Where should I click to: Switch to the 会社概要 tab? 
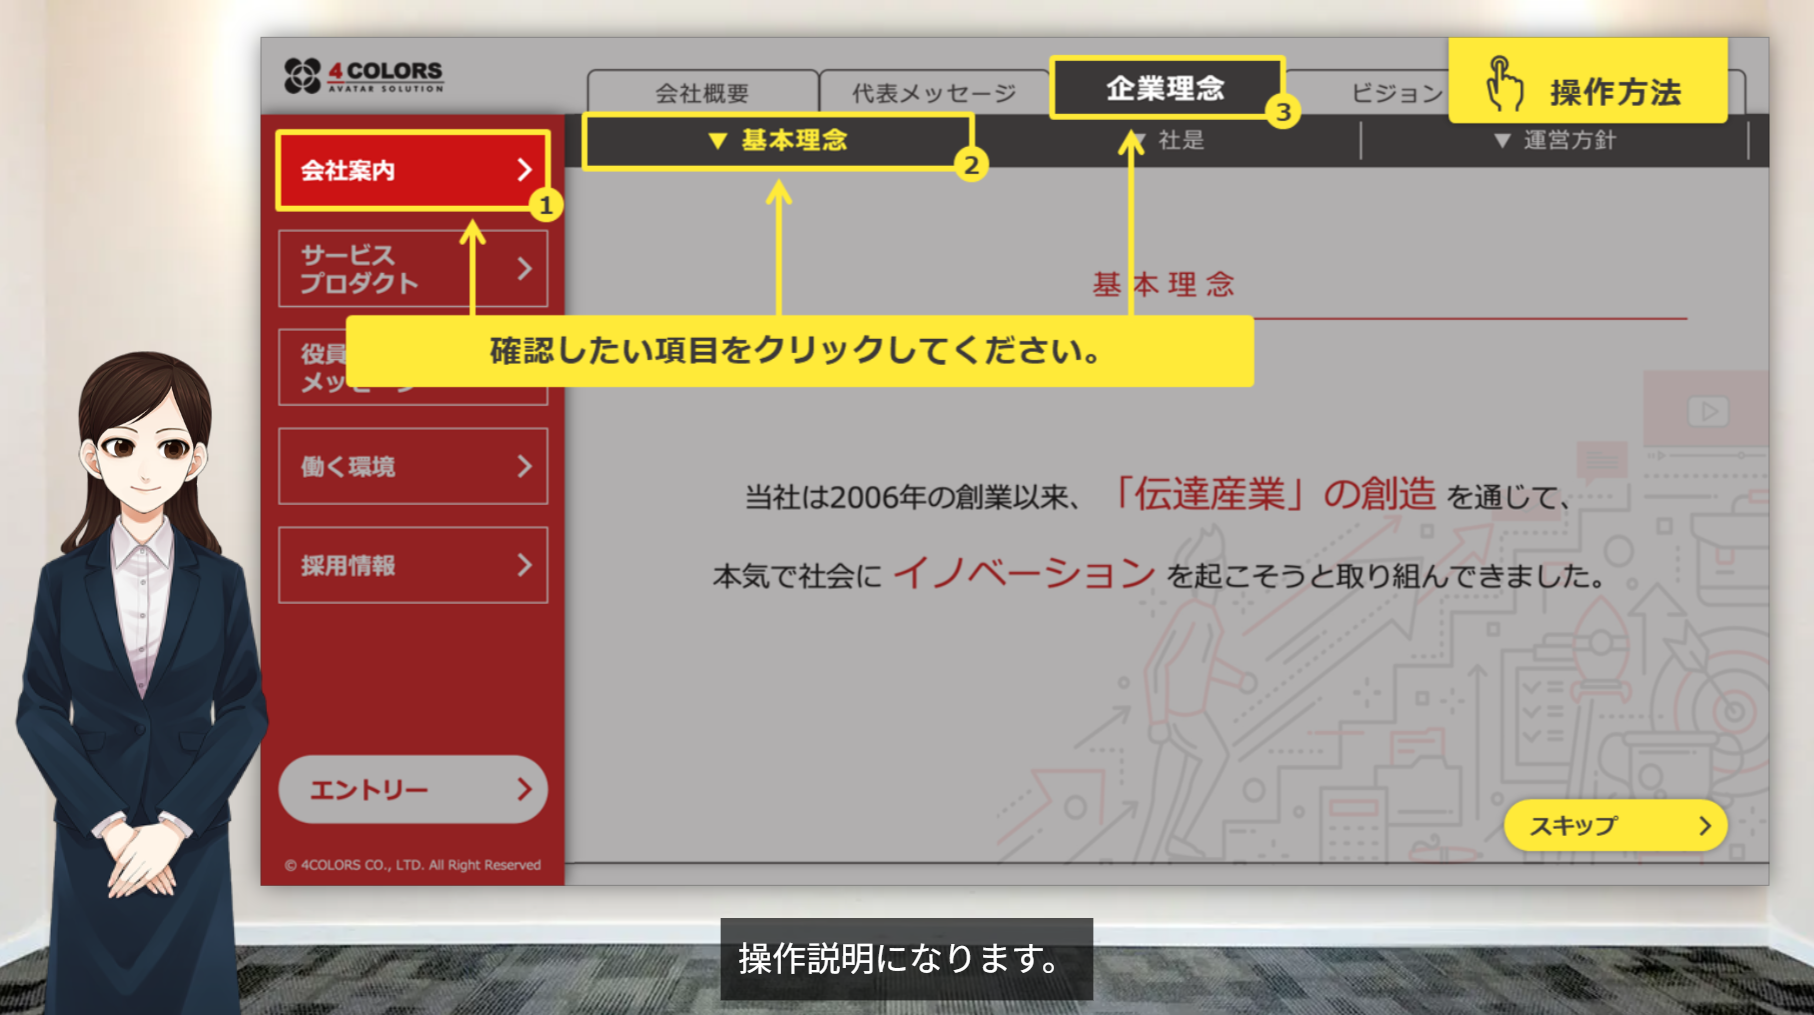702,94
